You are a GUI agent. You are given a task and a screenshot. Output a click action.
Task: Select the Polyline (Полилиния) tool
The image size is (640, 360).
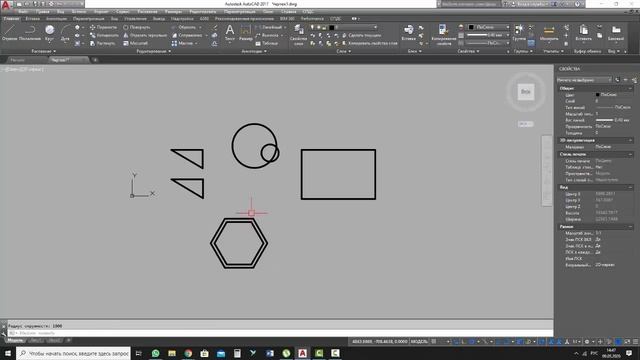point(30,33)
